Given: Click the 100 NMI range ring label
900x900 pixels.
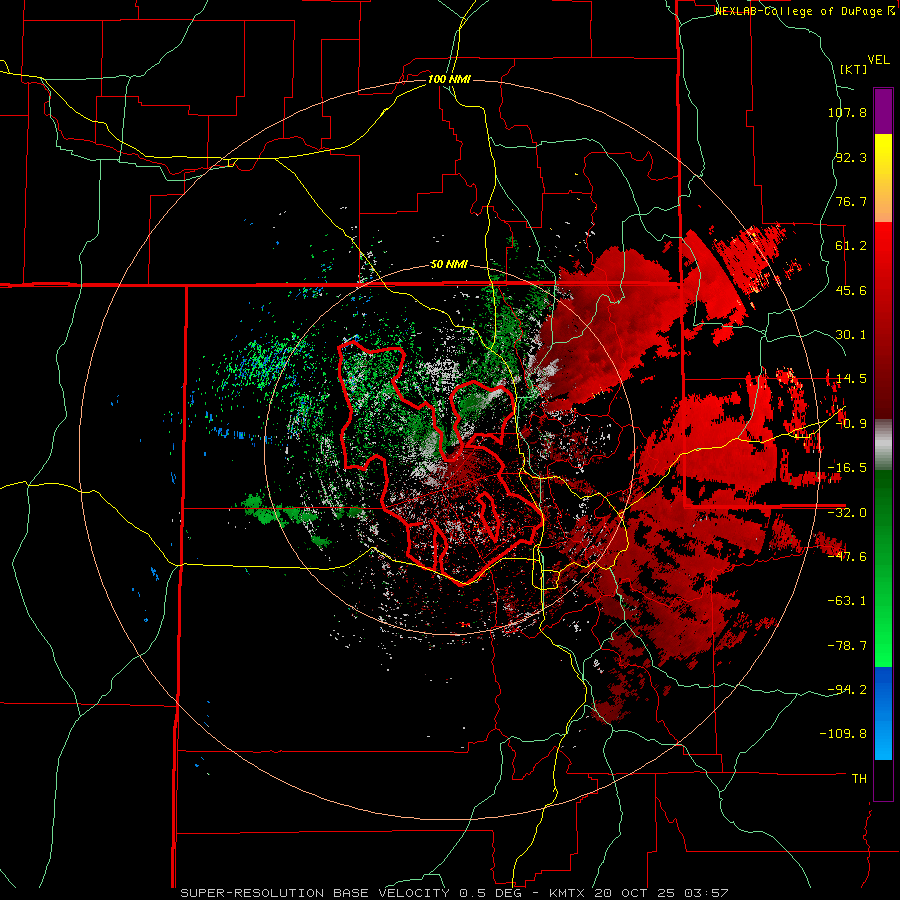Looking at the screenshot, I should 449,79.
